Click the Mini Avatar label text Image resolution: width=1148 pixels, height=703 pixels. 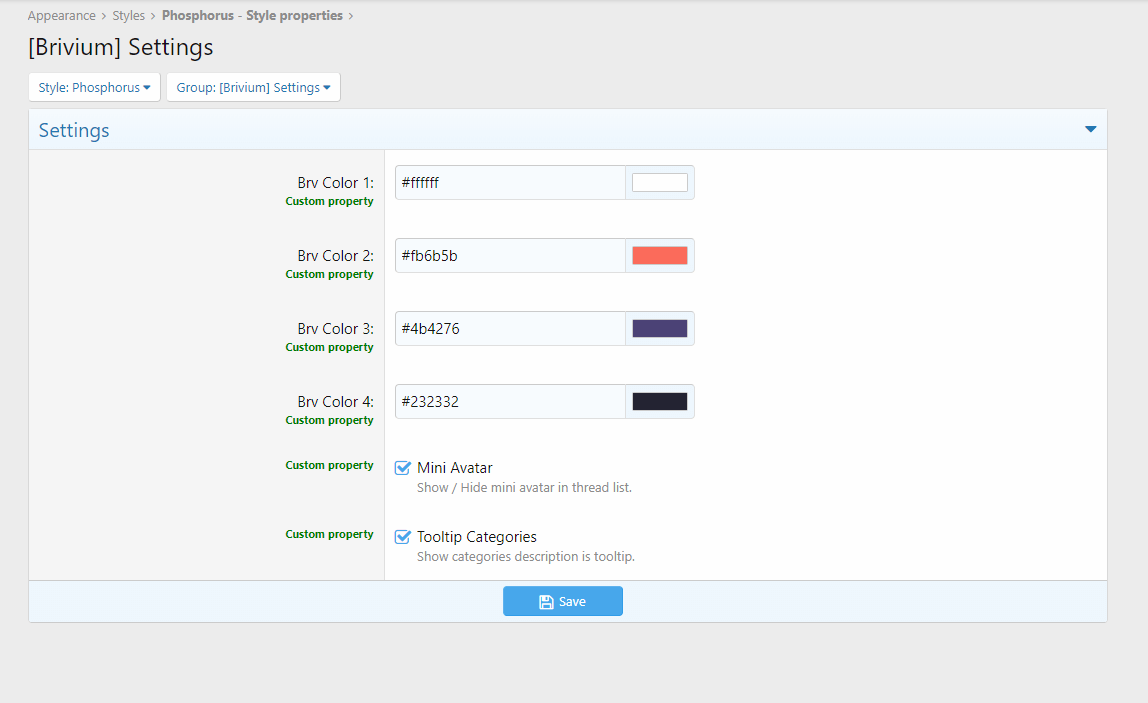point(454,468)
